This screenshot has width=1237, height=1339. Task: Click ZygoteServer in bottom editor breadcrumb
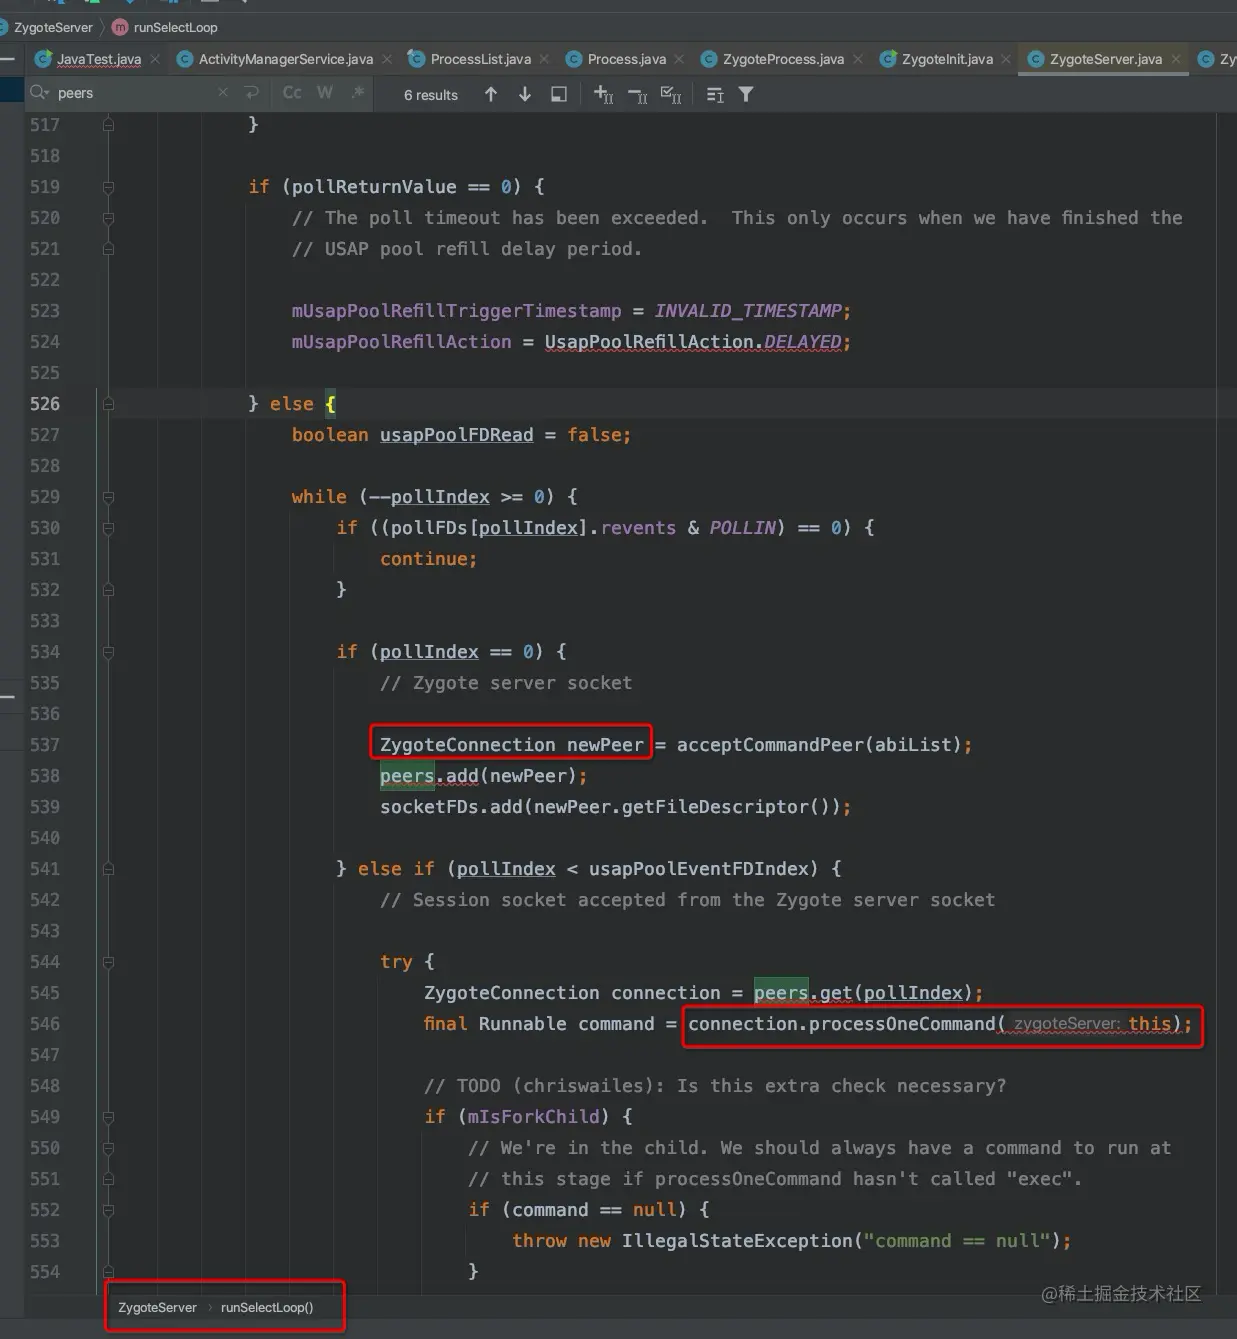pyautogui.click(x=157, y=1307)
